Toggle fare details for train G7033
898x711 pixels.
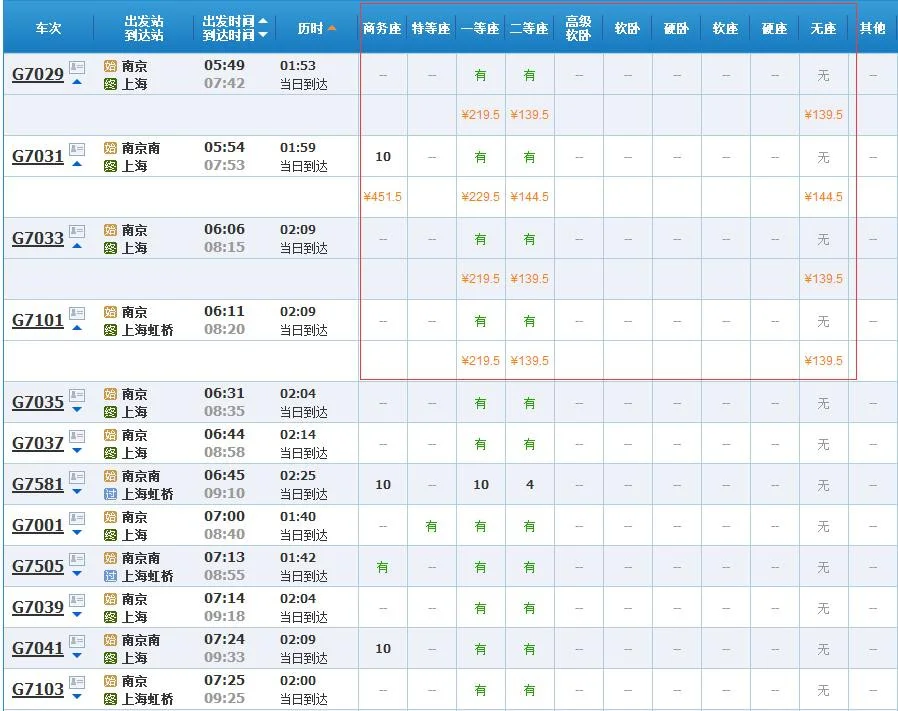(76, 246)
